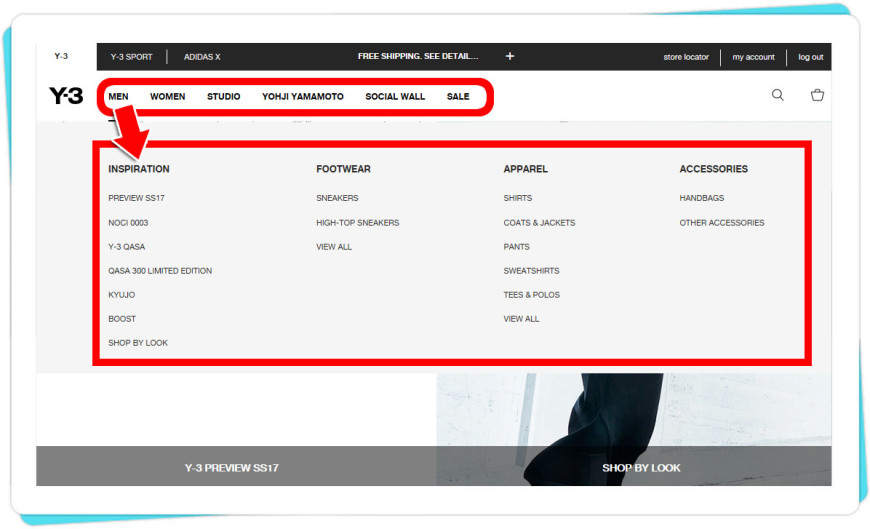
Task: Browse SNEAKERS
Action: 337,198
